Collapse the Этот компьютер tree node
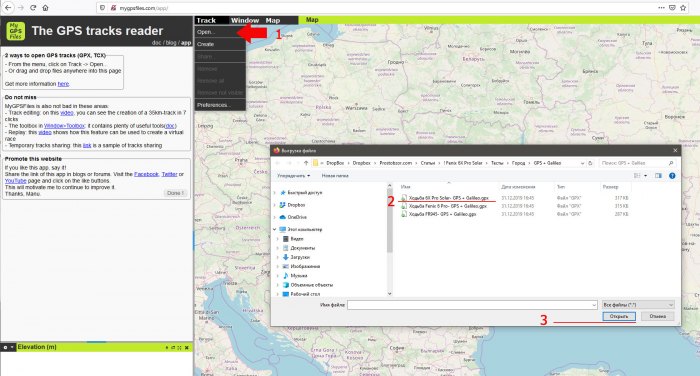The width and height of the screenshot is (700, 376). pos(275,229)
